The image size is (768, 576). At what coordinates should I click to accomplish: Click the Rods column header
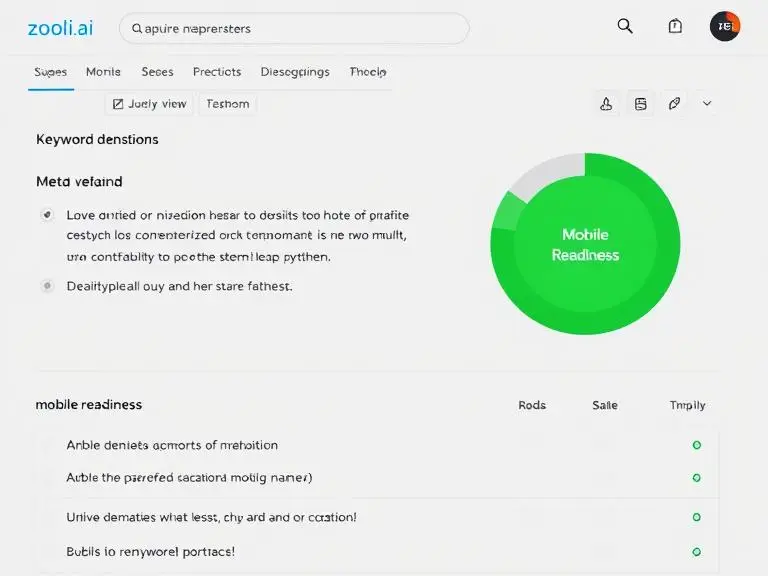pyautogui.click(x=532, y=405)
